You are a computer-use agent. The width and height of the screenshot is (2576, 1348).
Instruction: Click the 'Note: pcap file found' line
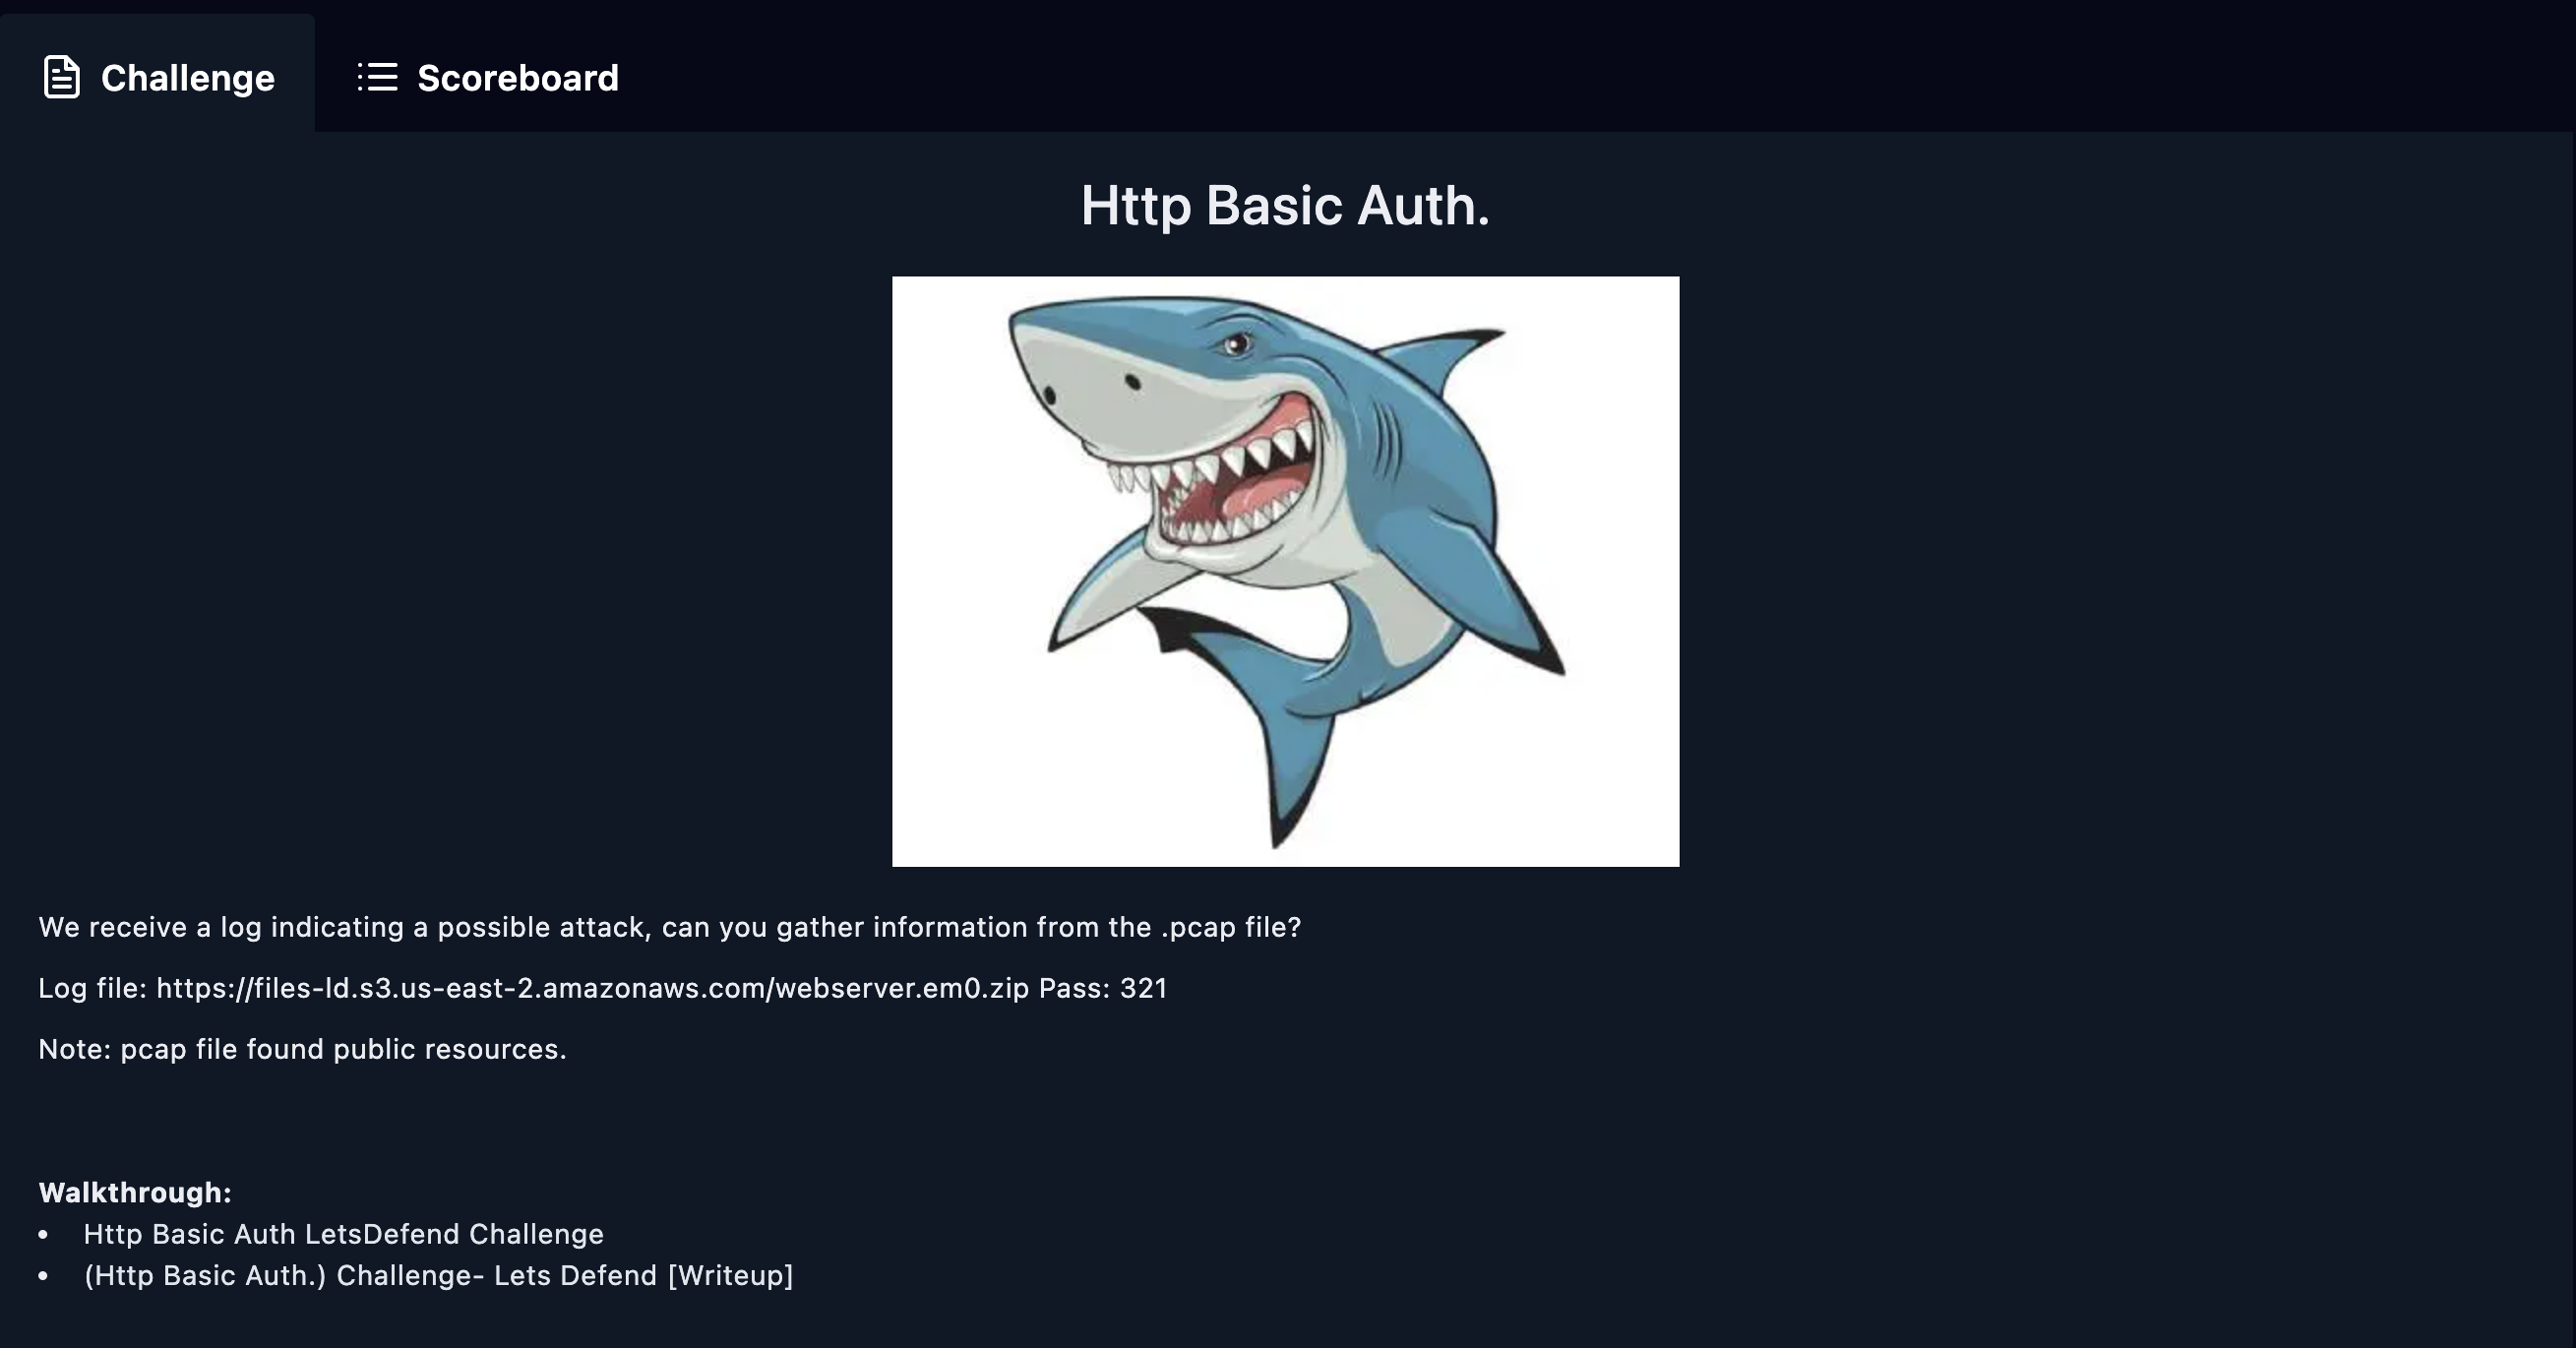302,1049
